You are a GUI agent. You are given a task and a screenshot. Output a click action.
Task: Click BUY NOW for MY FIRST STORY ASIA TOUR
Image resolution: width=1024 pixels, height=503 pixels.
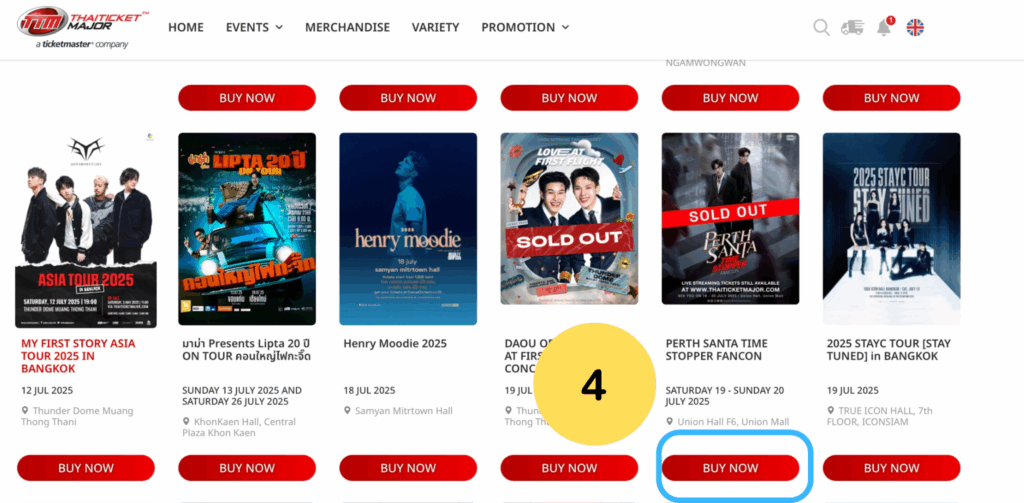[x=86, y=468]
